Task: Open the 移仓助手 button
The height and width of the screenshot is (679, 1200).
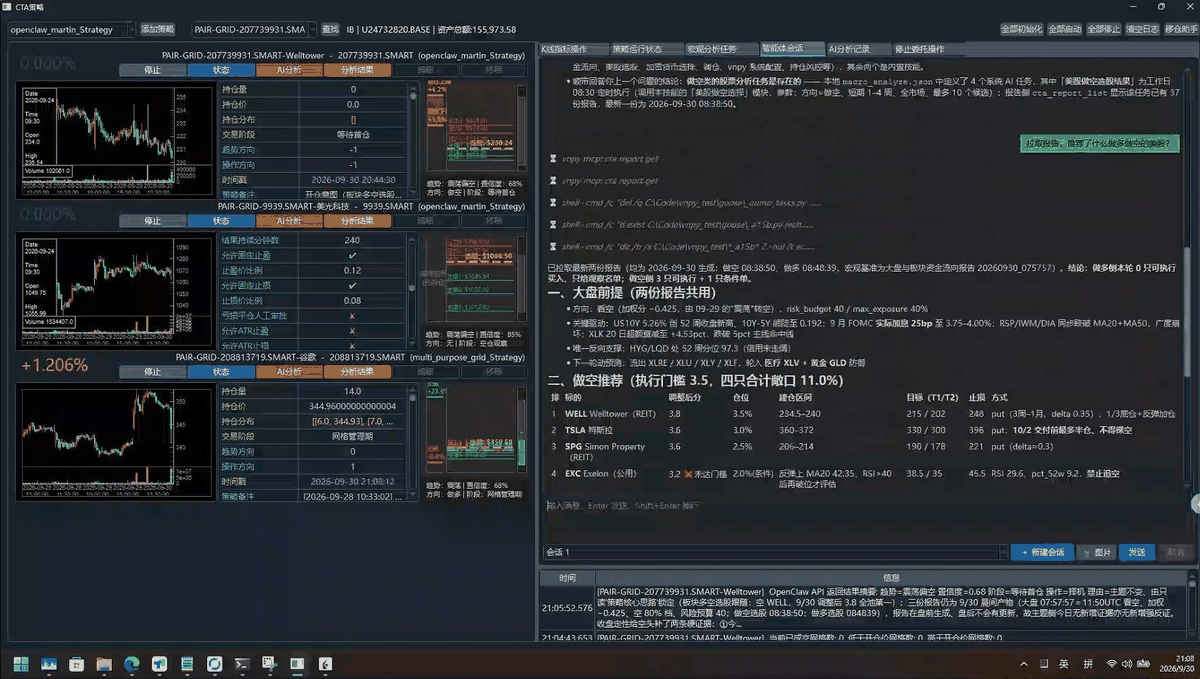Action: pos(1181,29)
